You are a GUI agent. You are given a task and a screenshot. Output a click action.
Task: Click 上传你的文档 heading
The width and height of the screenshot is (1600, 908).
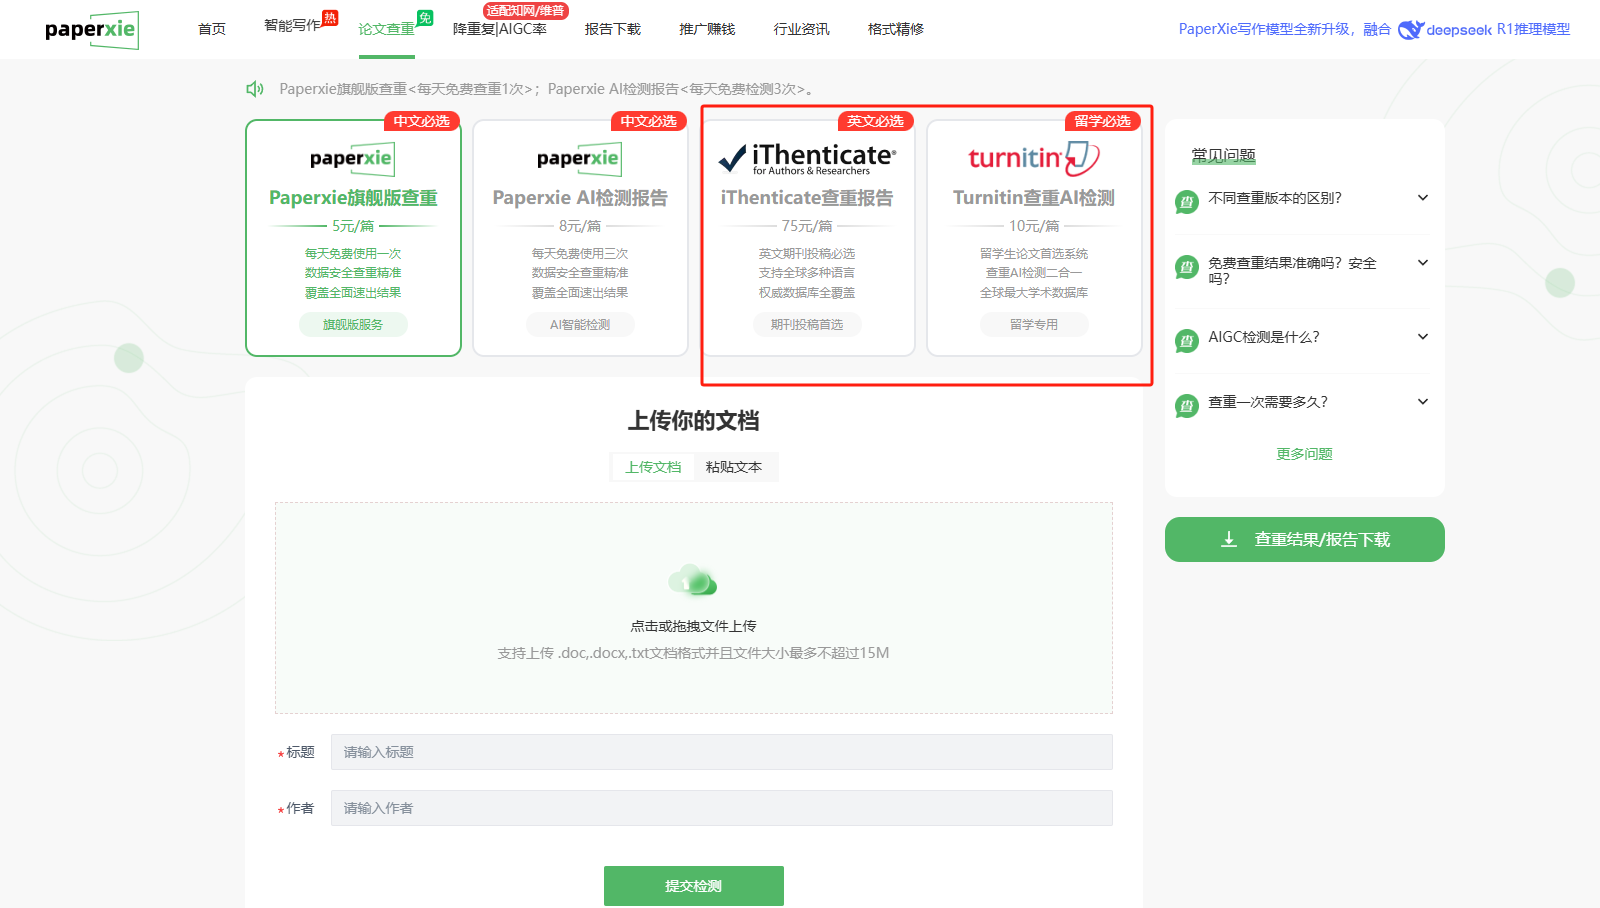tap(693, 421)
